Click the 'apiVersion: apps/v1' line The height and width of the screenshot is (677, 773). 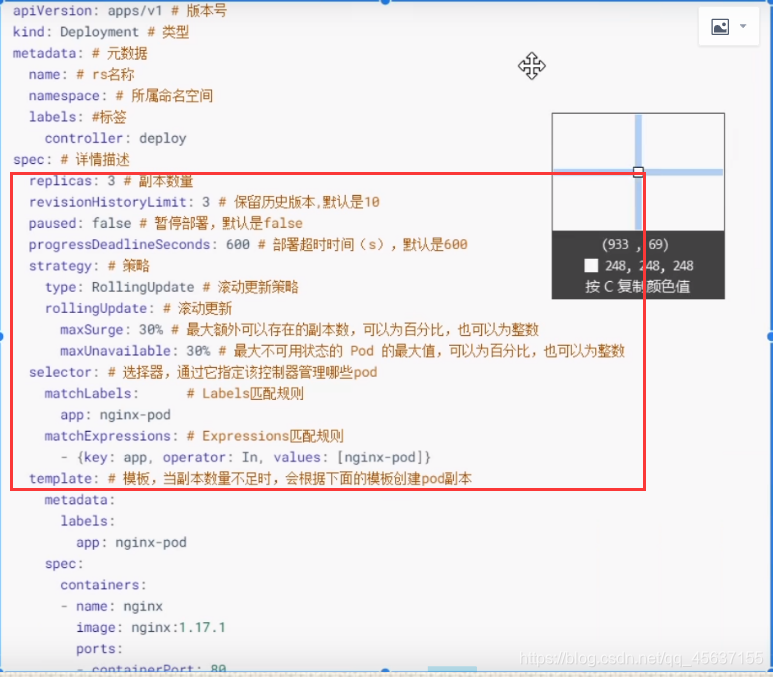click(120, 10)
